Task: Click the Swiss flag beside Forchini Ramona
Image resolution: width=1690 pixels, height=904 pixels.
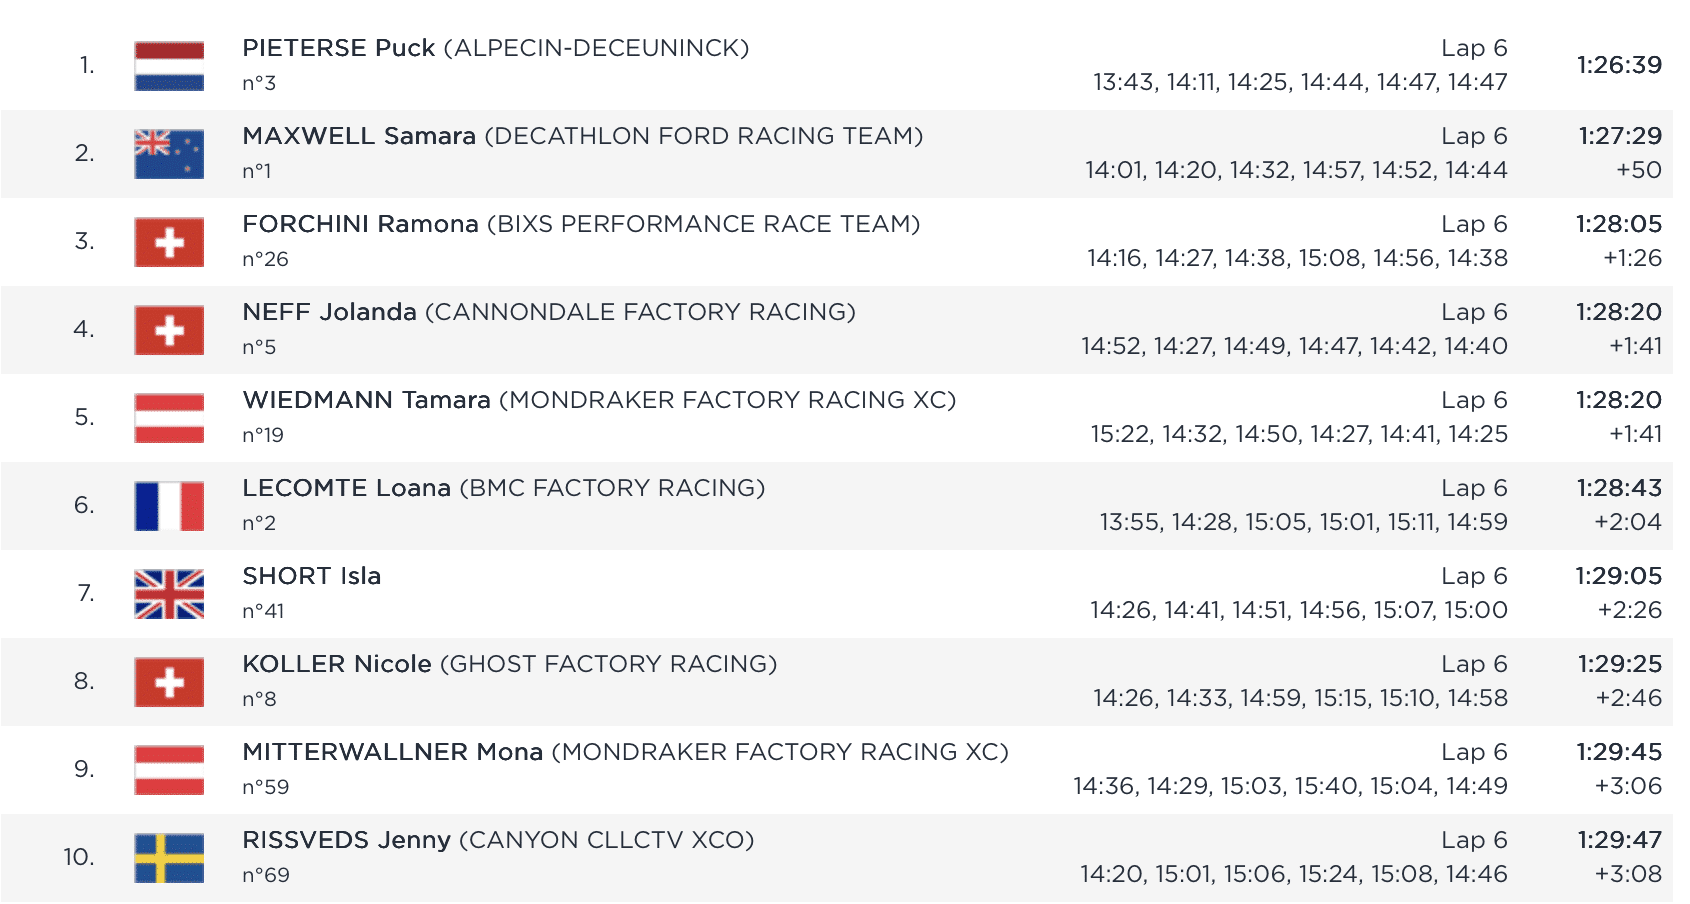Action: pos(169,242)
